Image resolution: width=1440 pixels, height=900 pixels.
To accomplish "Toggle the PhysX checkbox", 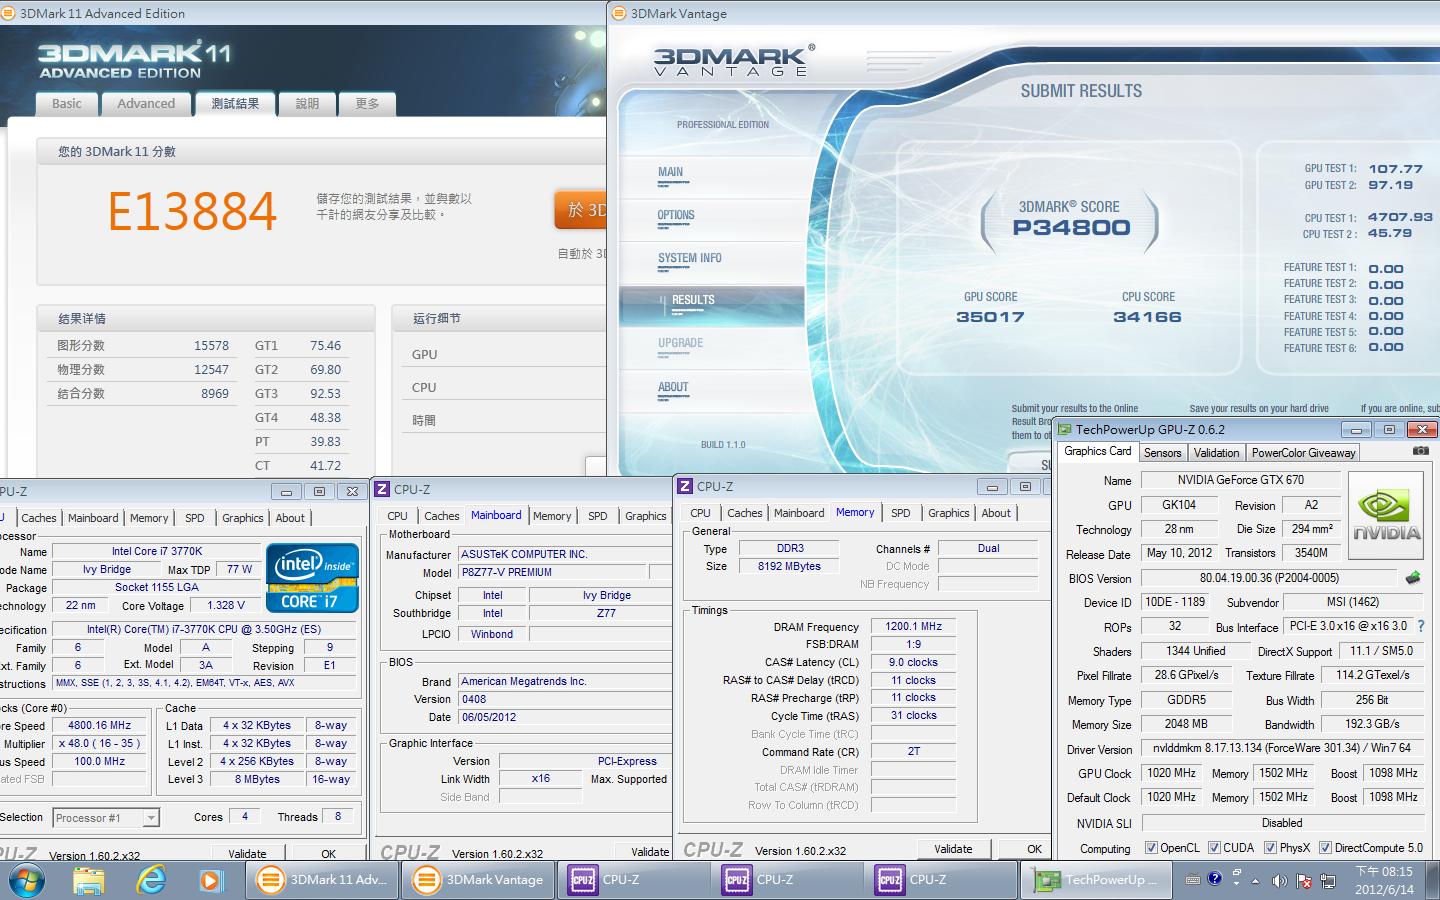I will coord(1270,848).
